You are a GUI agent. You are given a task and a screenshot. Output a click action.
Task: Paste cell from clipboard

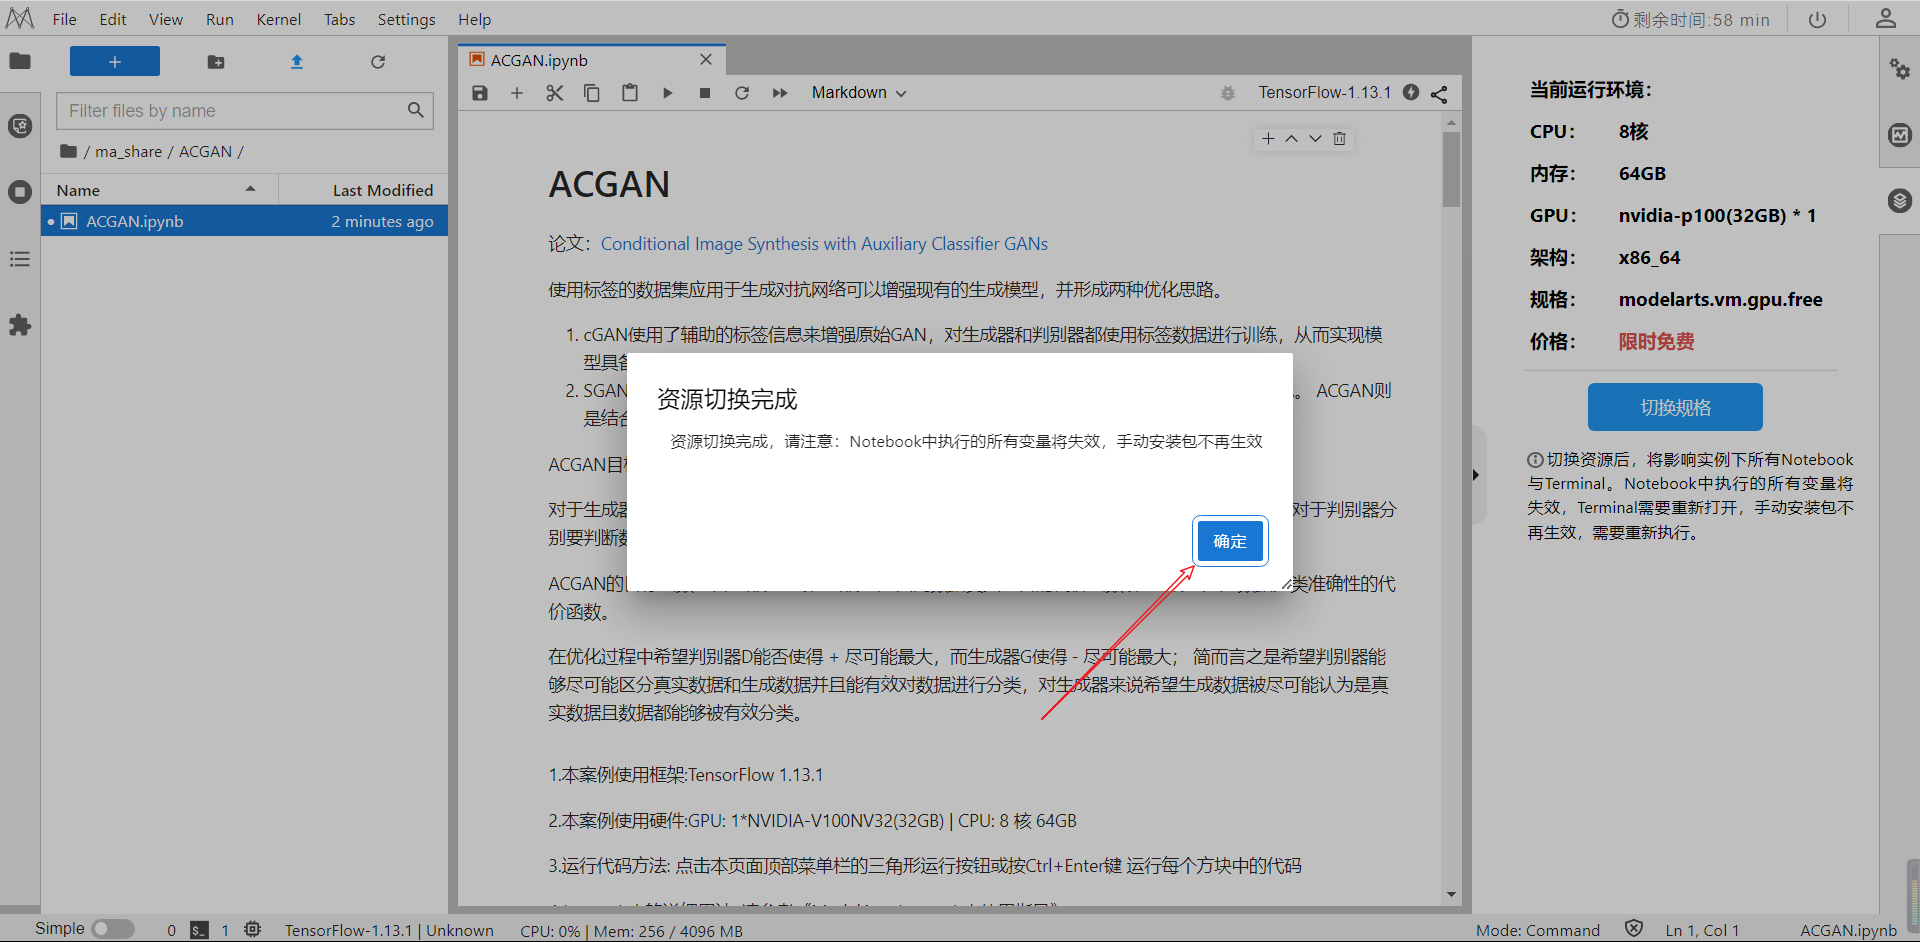pyautogui.click(x=630, y=93)
